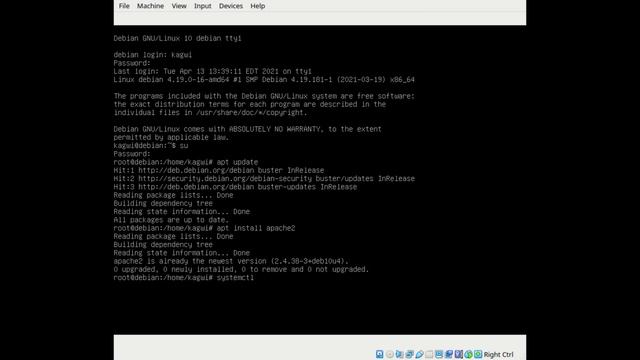Click the hard disk activity status icon

(380, 354)
